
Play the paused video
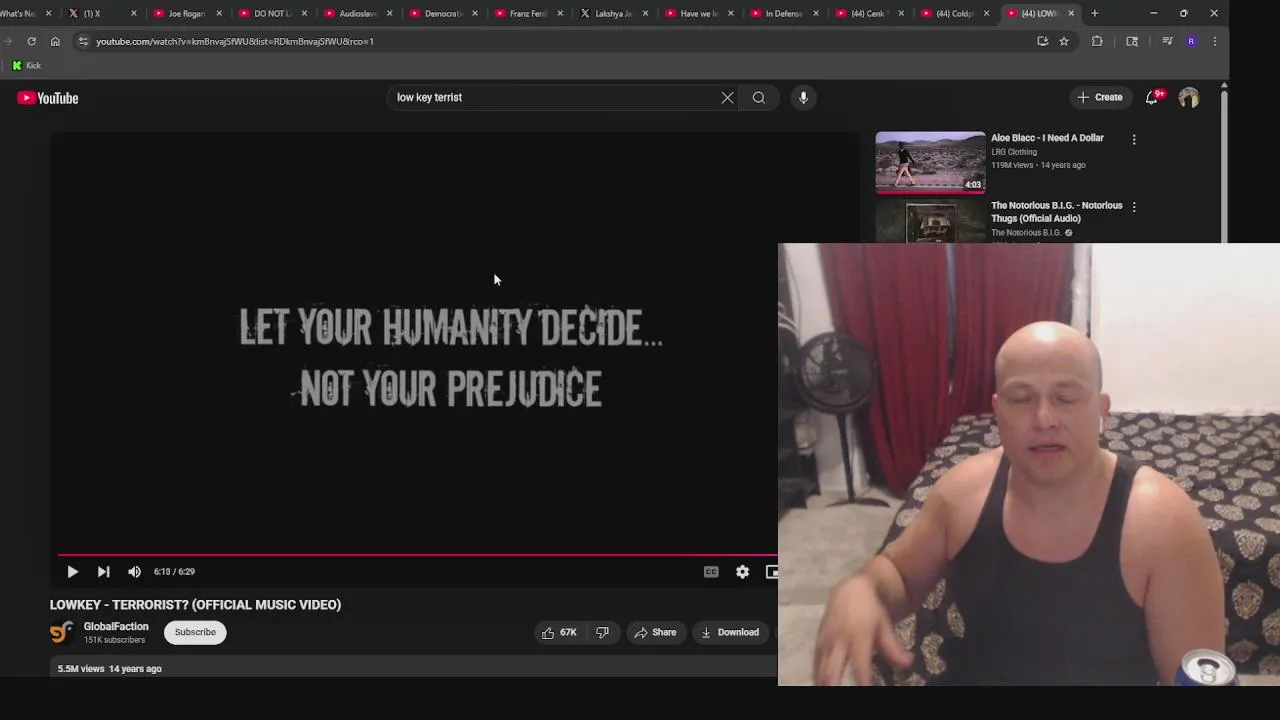click(x=72, y=572)
